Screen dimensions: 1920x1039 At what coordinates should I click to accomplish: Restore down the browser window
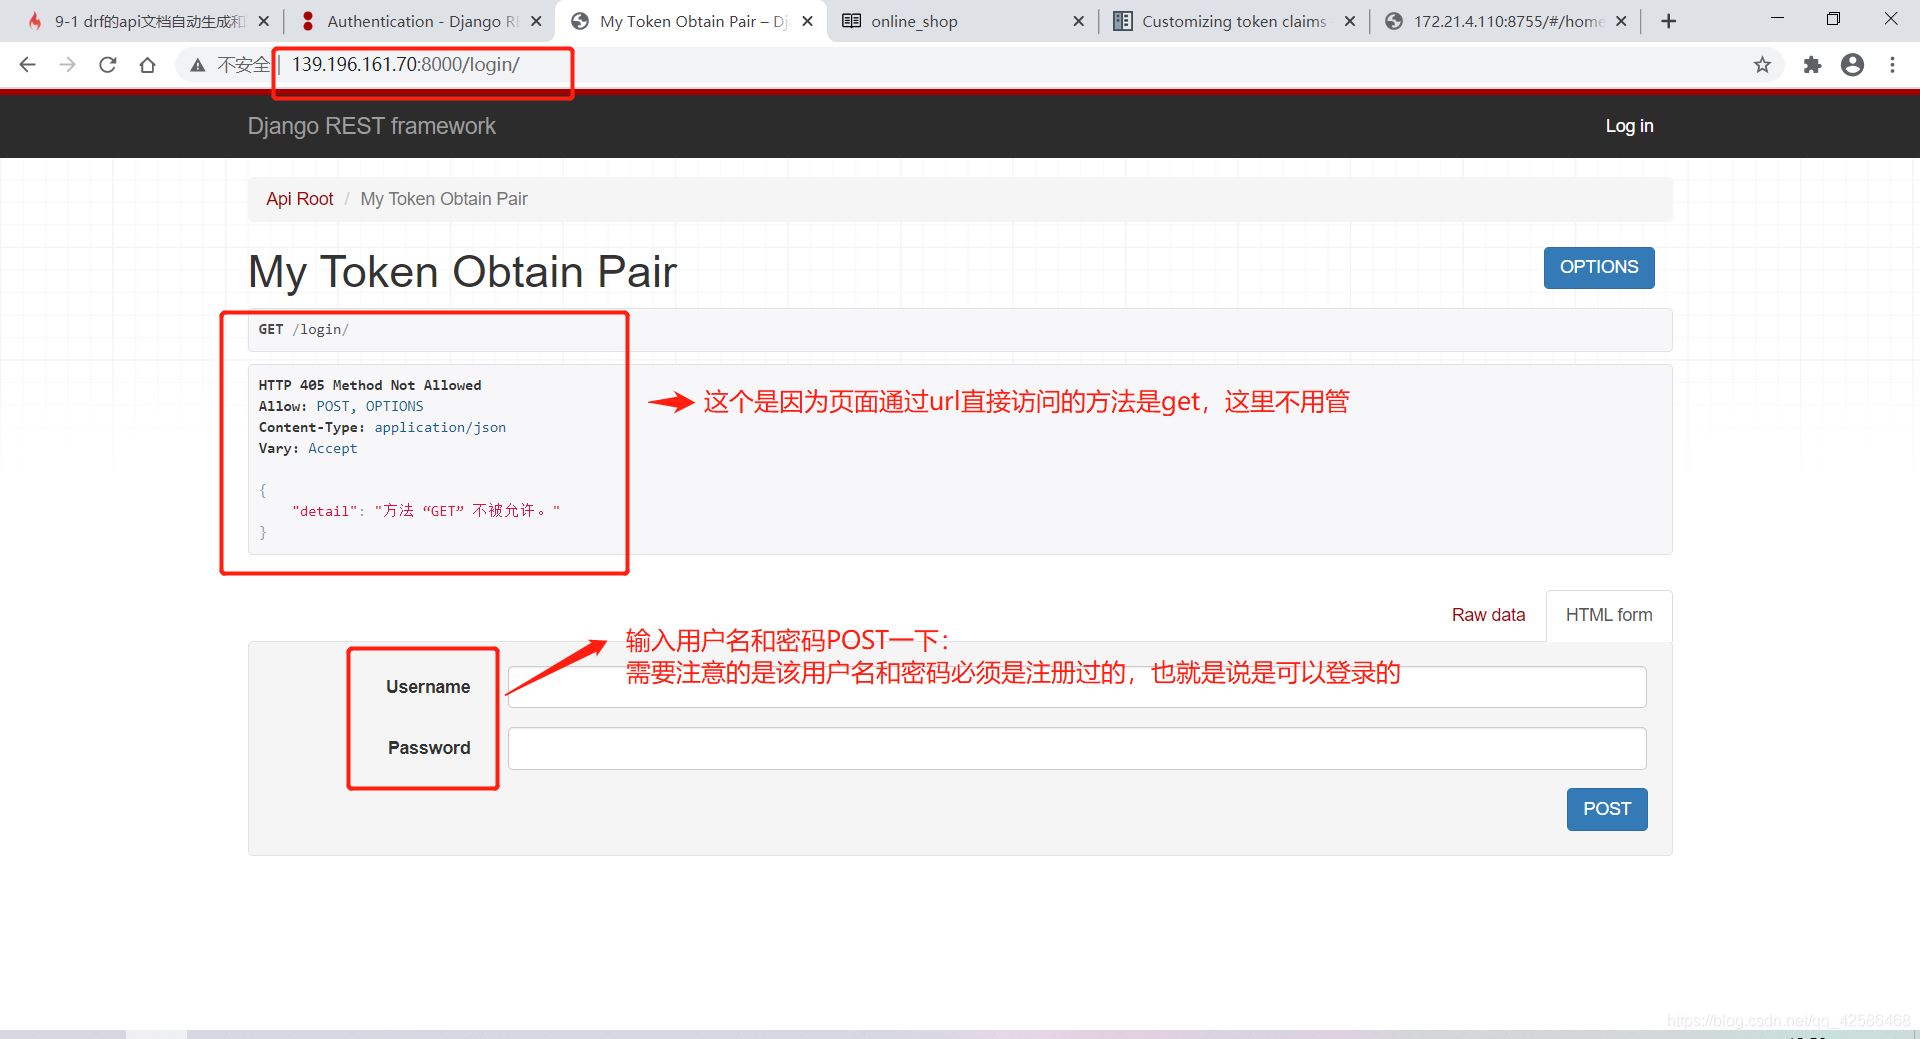[1833, 19]
